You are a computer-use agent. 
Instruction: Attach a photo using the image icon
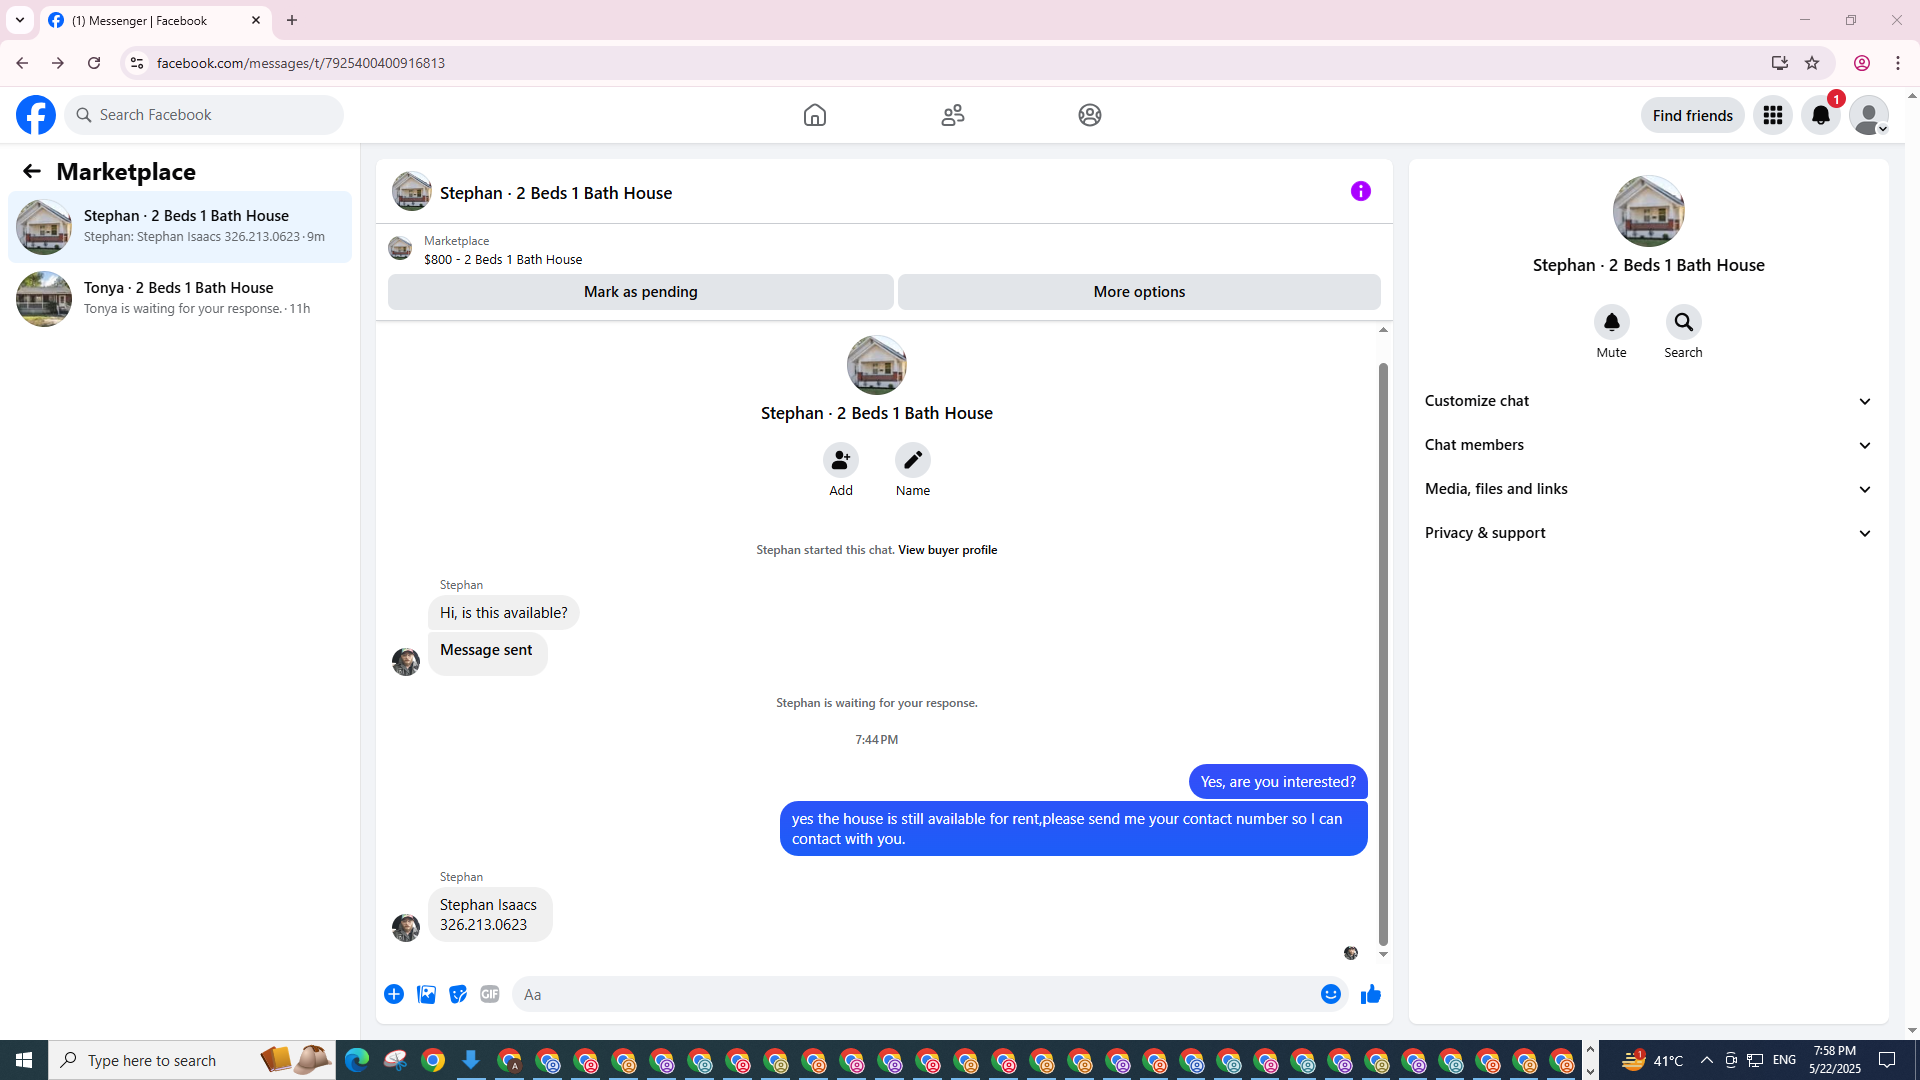tap(426, 994)
